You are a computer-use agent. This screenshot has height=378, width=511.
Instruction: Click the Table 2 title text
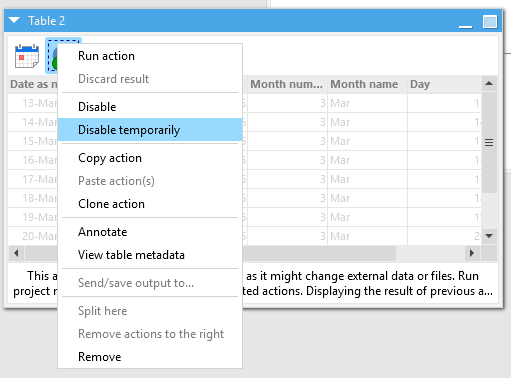tap(46, 21)
